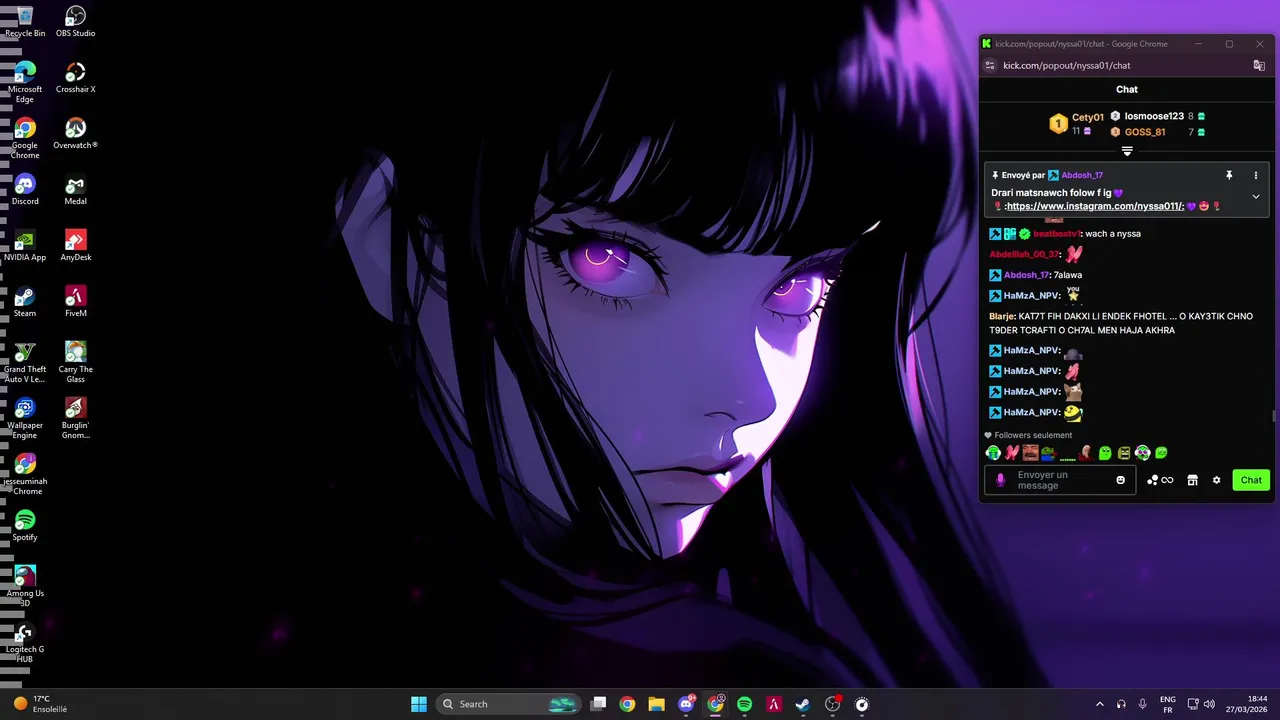The image size is (1280, 720).
Task: Open Logitech G HUB desktop shortcut
Action: click(25, 642)
